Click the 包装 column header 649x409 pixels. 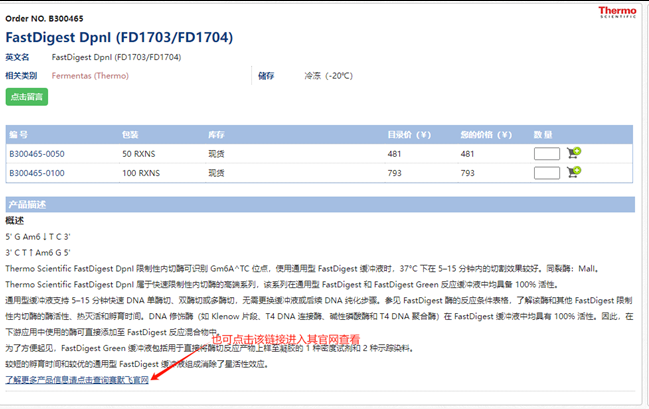(x=130, y=135)
